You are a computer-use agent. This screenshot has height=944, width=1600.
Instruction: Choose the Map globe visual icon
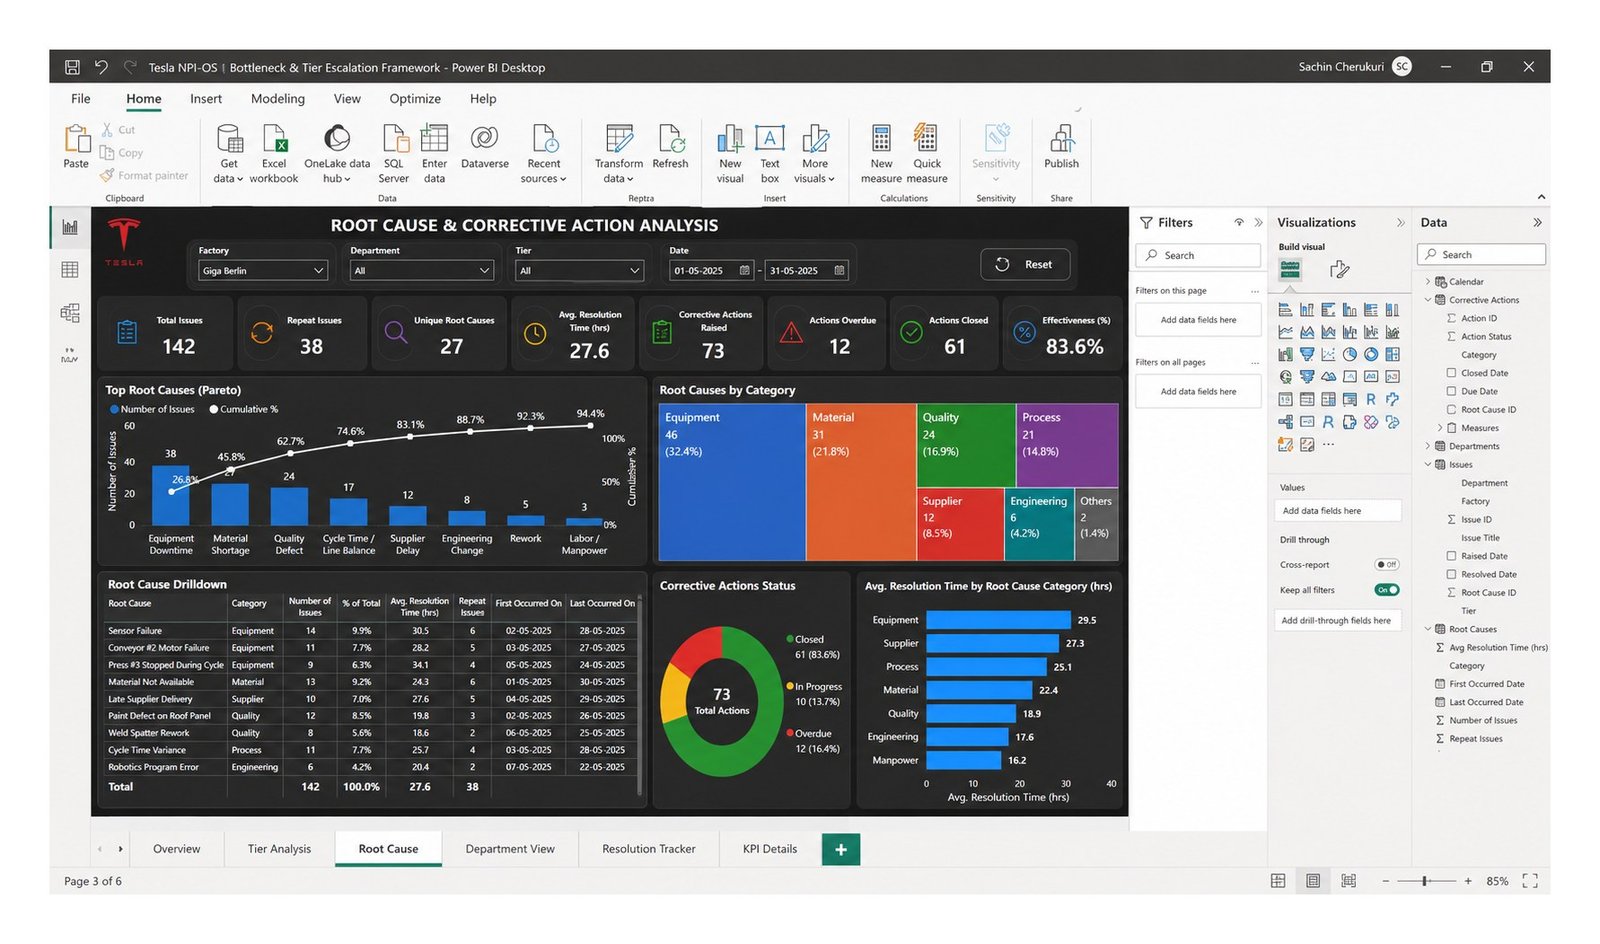[1286, 377]
